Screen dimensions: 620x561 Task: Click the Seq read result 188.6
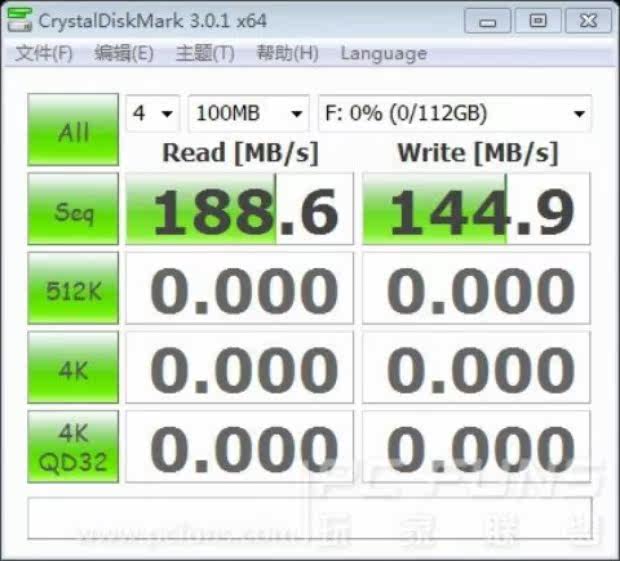tap(240, 209)
